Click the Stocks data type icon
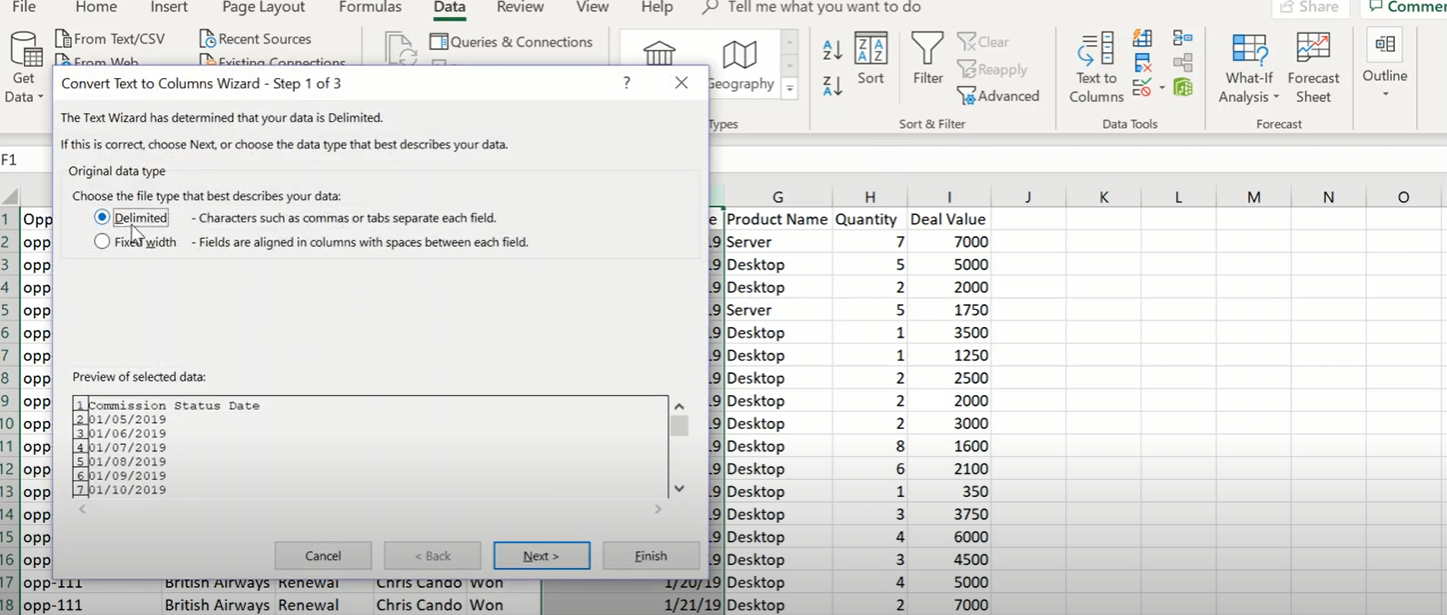Screen dimensions: 1447x615 tap(660, 54)
